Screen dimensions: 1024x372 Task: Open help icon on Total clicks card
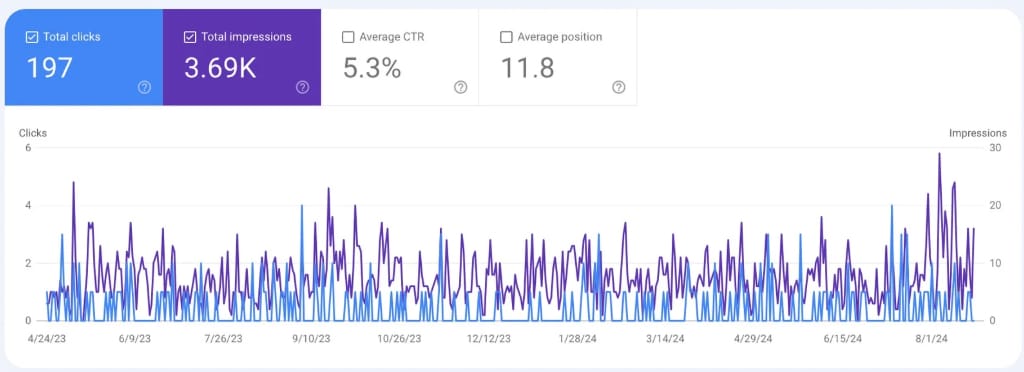(x=144, y=87)
